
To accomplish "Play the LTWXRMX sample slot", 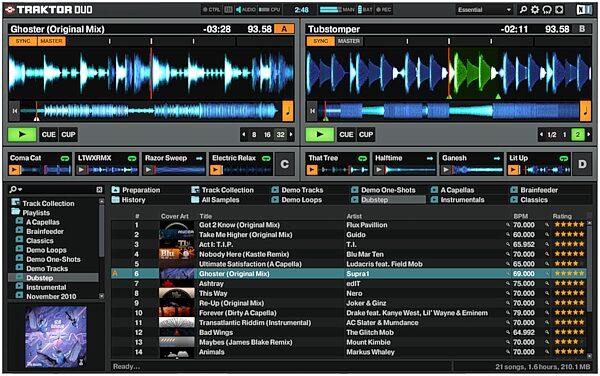I will [81, 169].
